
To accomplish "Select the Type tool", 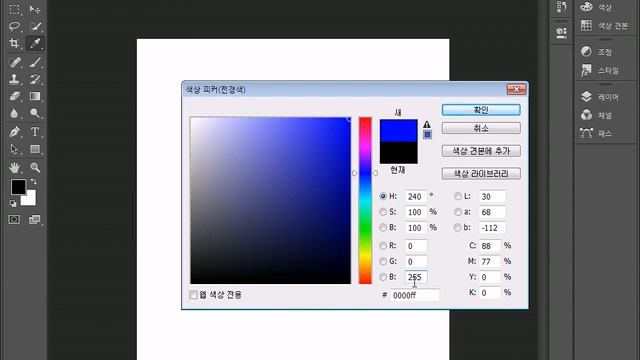I will tap(35, 132).
